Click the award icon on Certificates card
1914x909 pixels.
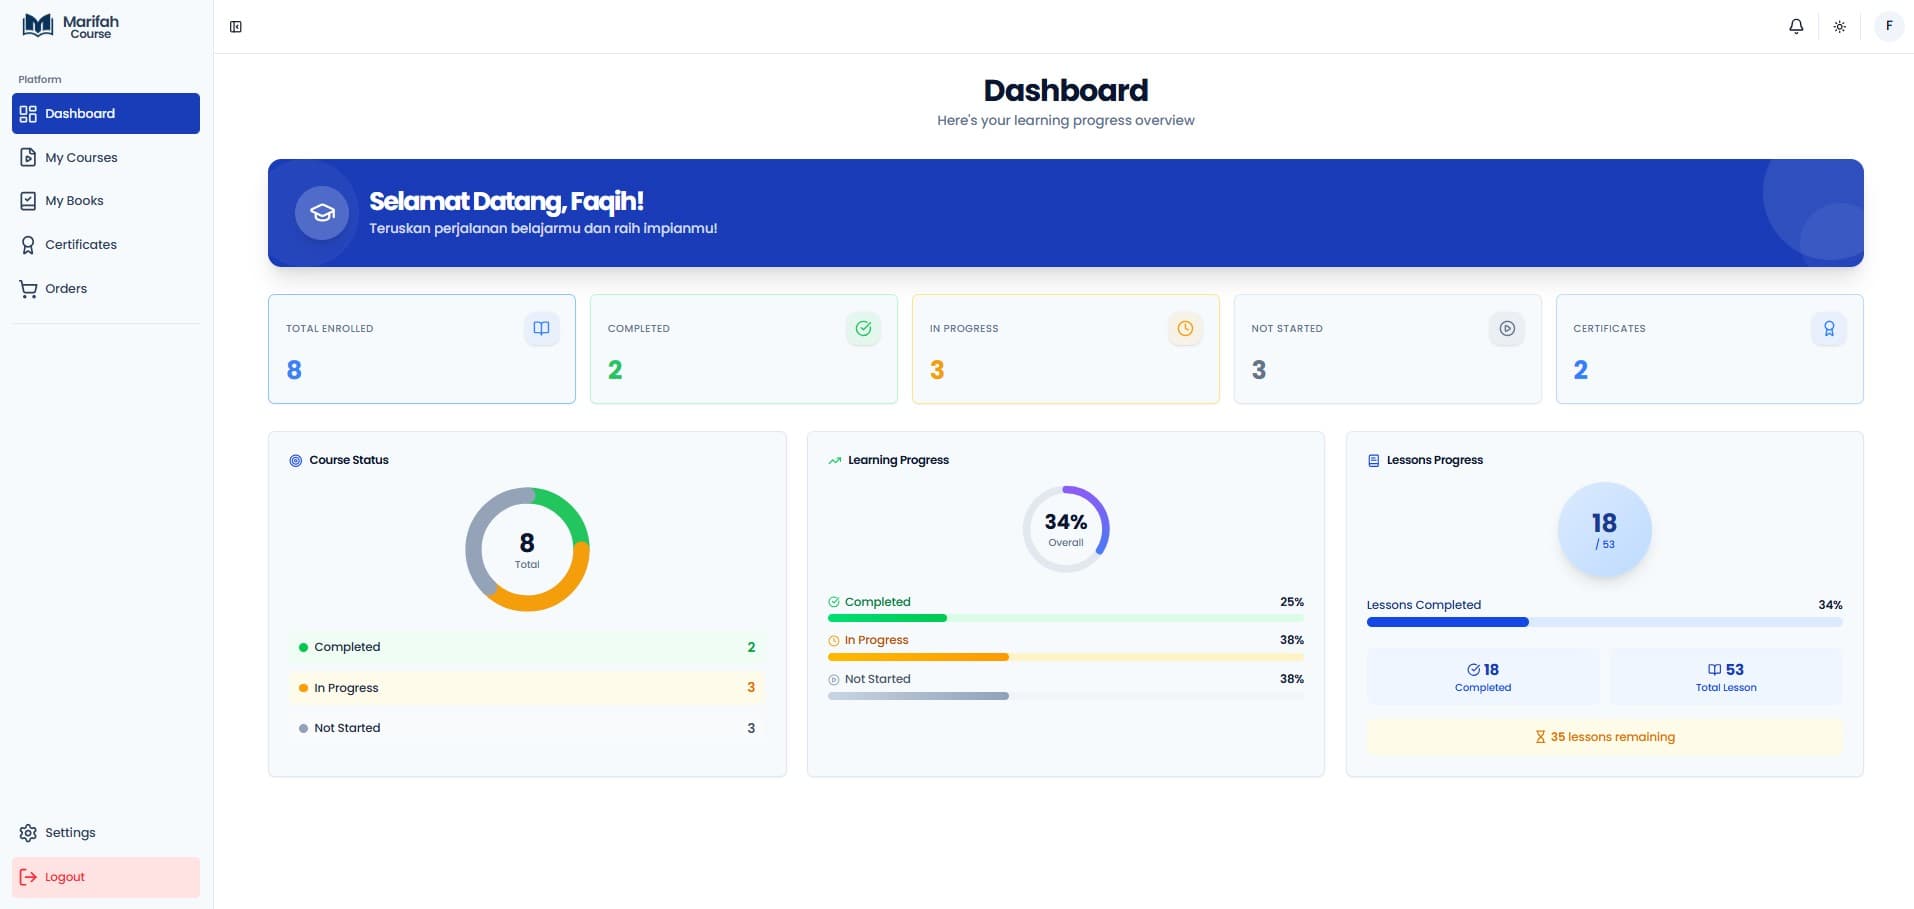(x=1829, y=328)
